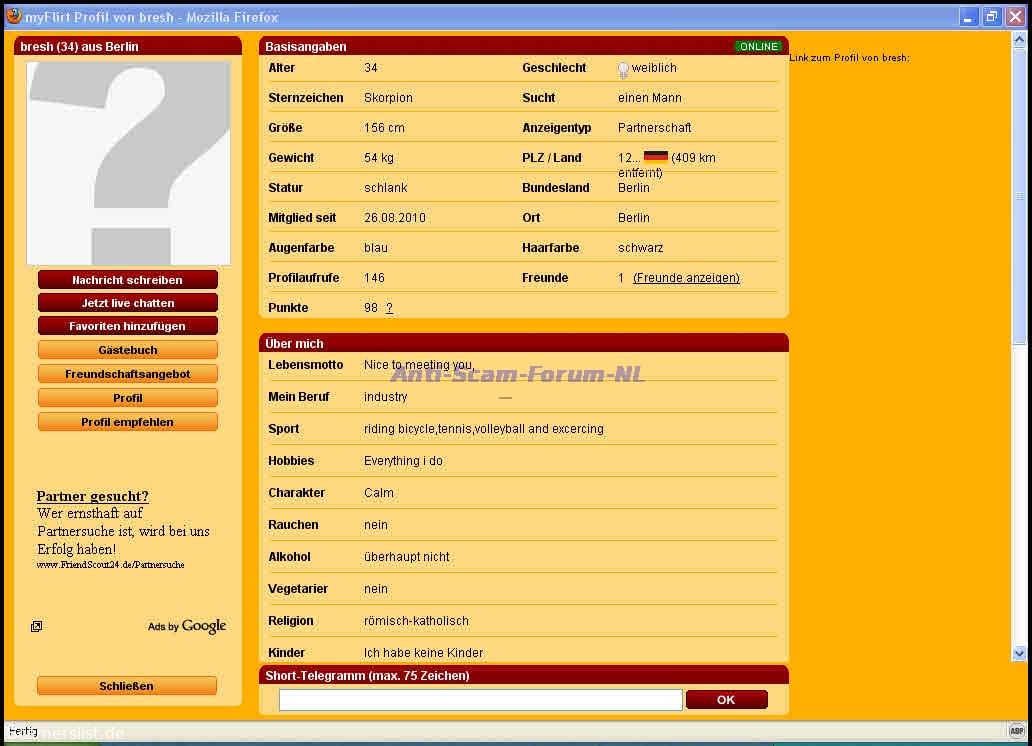
Task: Click the small ad info icon beside Ads by Google
Action: (x=36, y=627)
